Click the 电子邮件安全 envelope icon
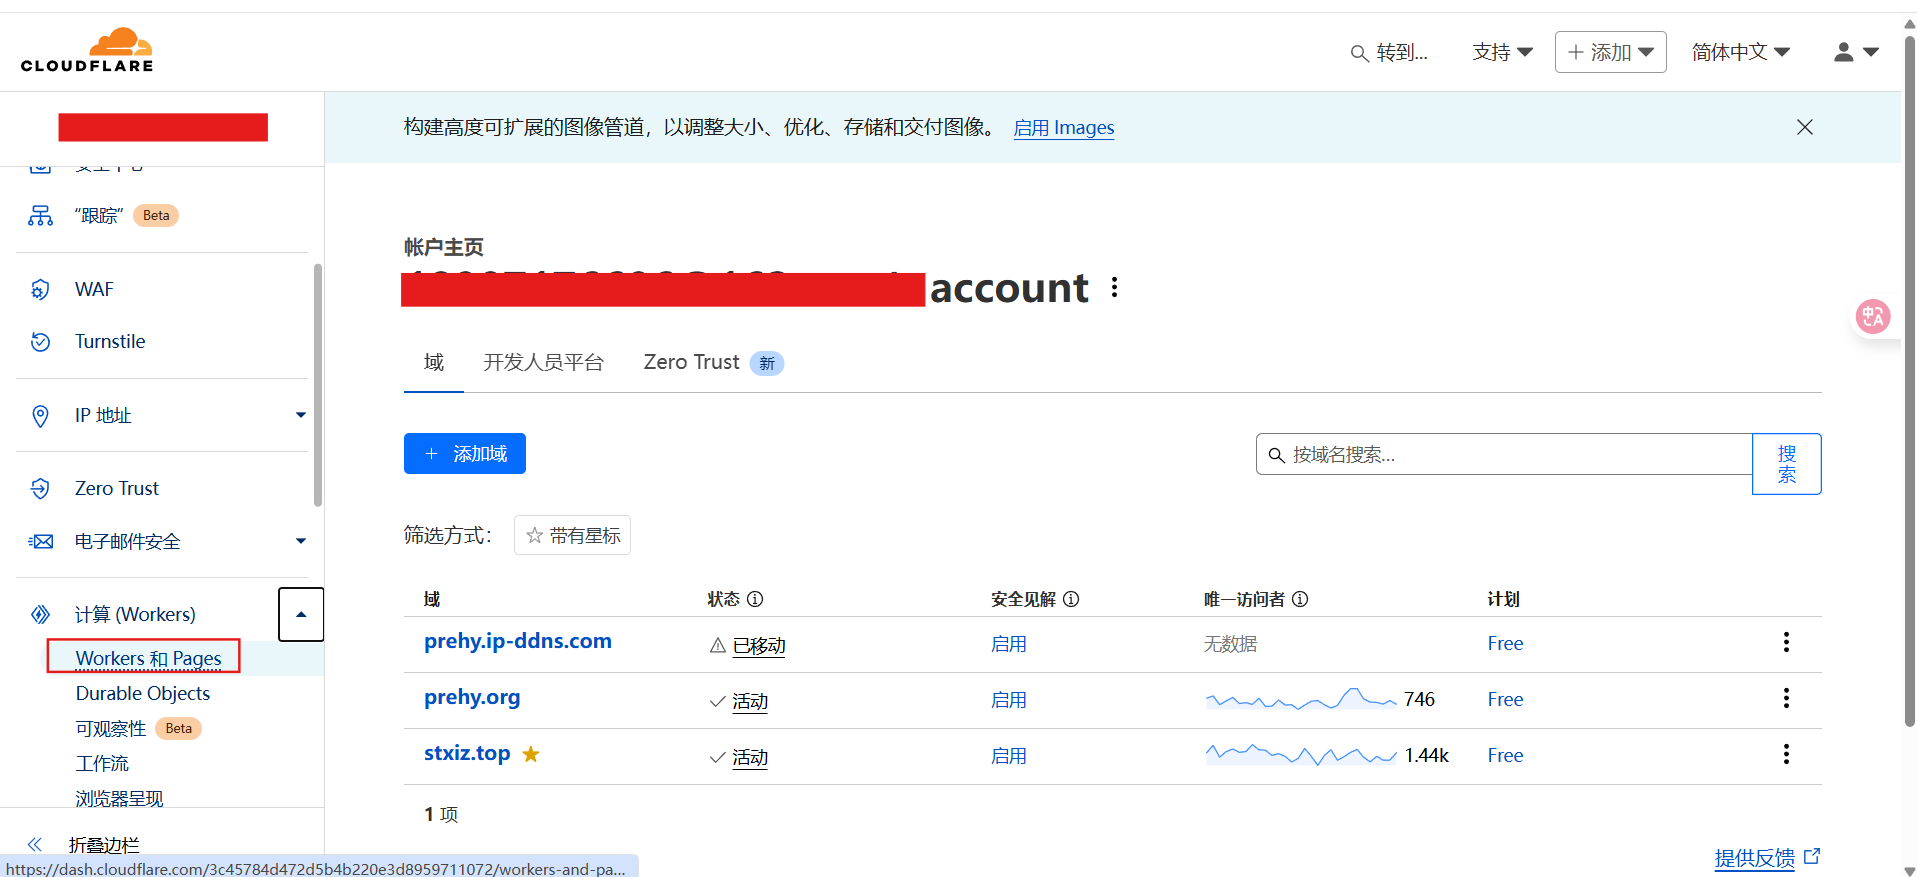 (x=40, y=541)
